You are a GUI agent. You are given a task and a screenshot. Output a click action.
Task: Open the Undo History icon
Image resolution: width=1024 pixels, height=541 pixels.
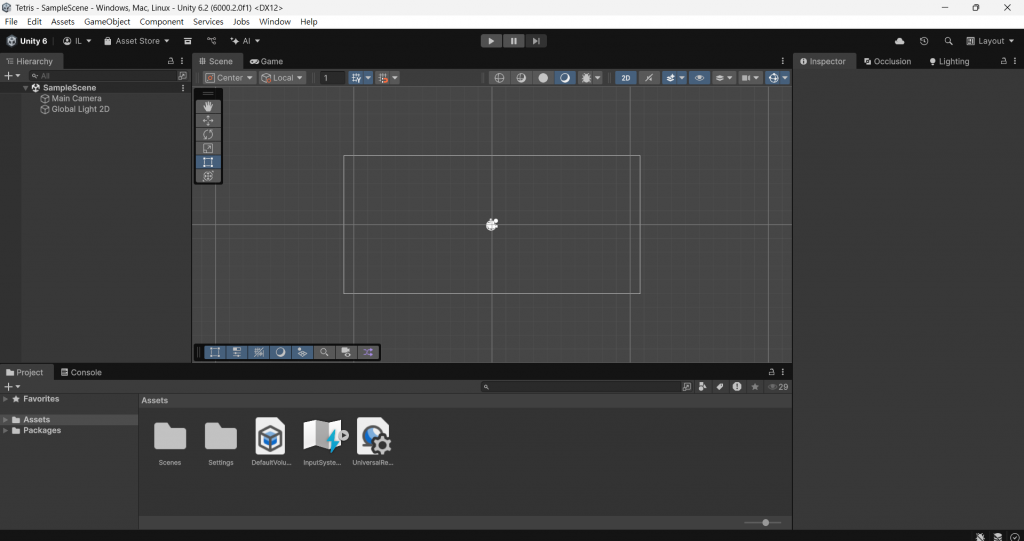pos(923,41)
